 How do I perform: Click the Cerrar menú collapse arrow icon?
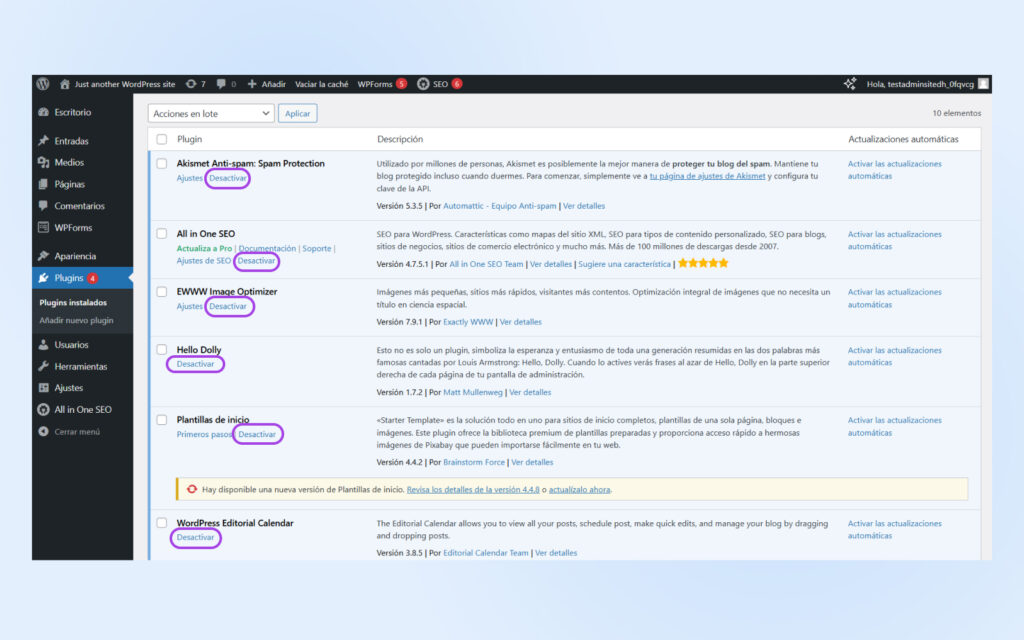(x=43, y=431)
